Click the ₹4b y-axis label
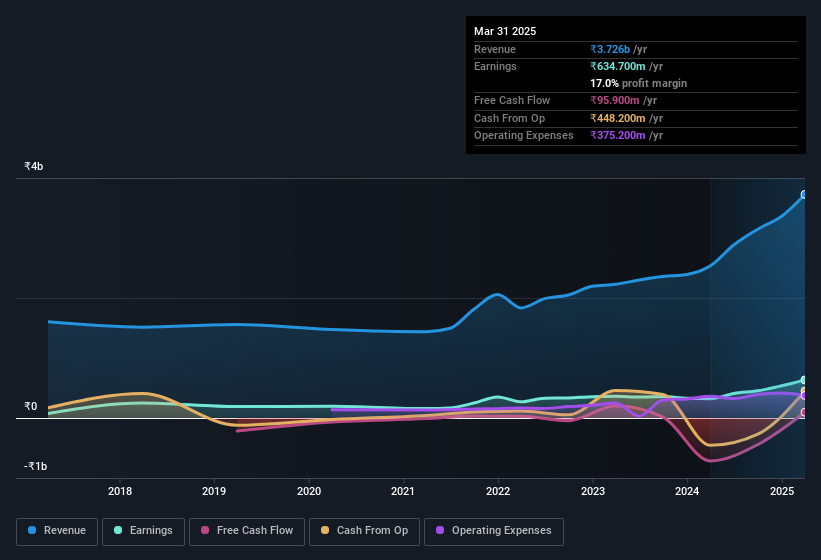 pos(34,166)
